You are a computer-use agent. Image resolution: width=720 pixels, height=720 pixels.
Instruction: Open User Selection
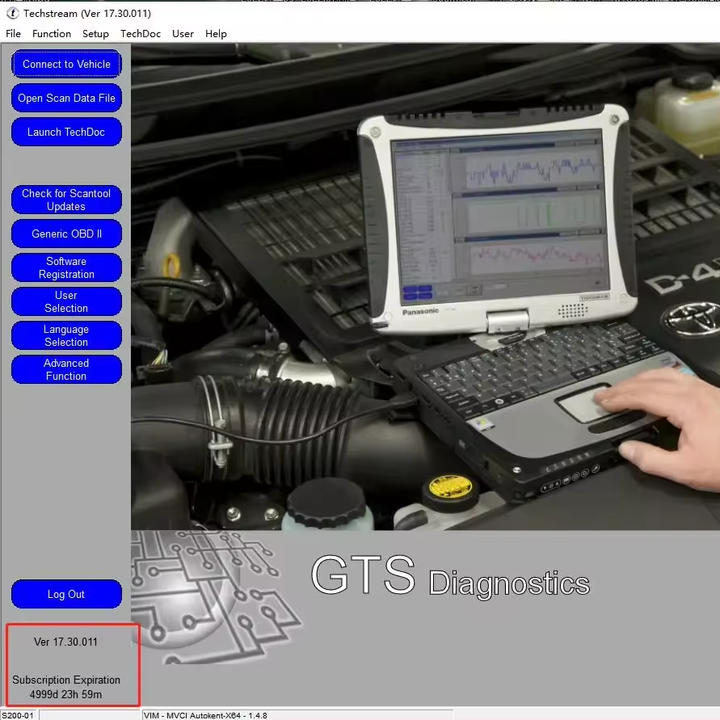(x=67, y=302)
